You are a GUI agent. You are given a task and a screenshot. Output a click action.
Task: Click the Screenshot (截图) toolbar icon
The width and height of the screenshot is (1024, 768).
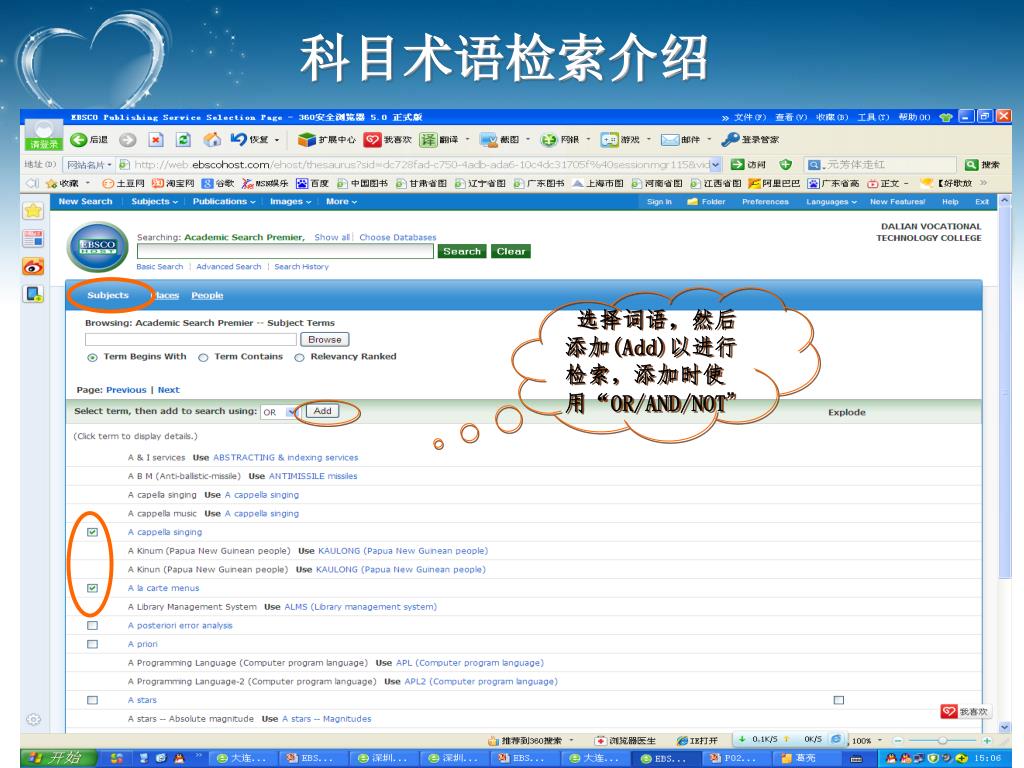pyautogui.click(x=488, y=140)
